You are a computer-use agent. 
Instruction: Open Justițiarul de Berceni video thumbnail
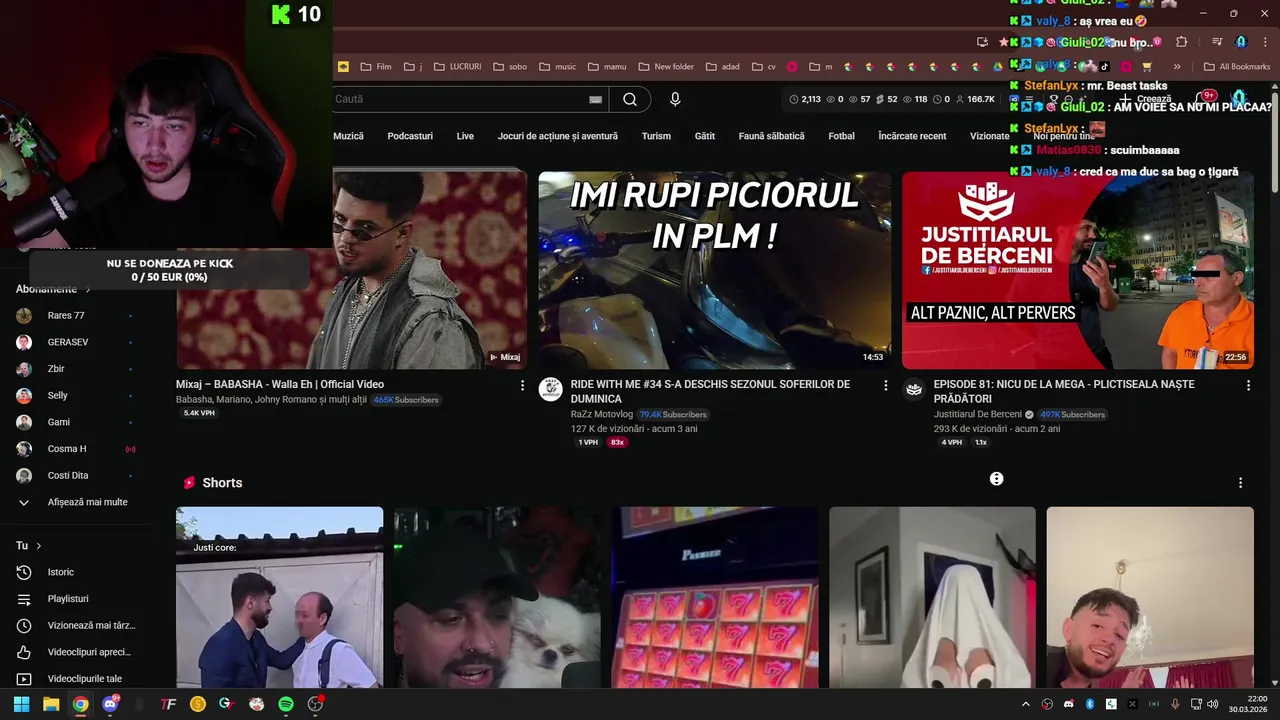(x=1077, y=270)
